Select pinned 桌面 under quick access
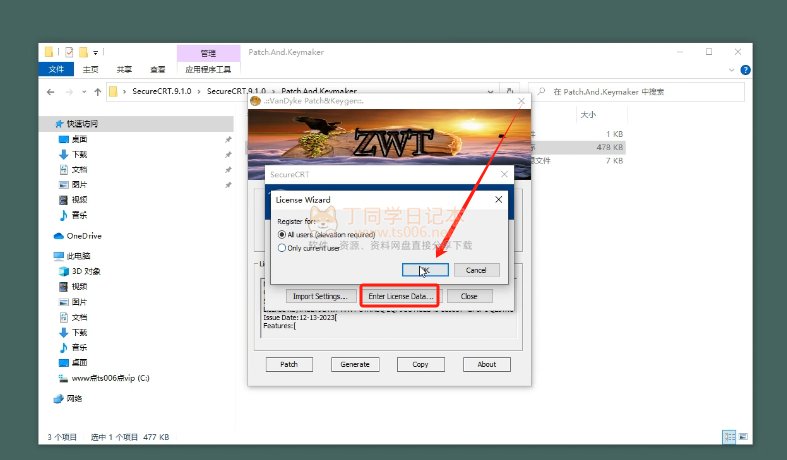The width and height of the screenshot is (787, 460). pyautogui.click(x=79, y=139)
